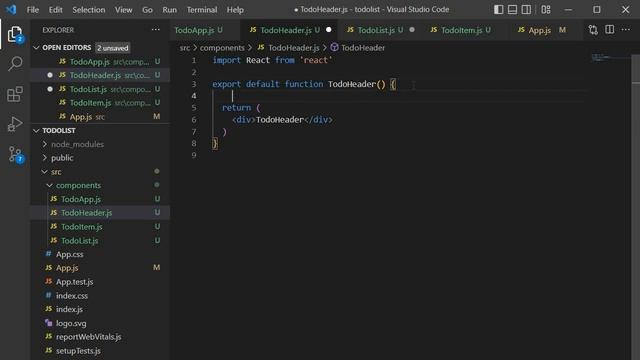Toggle the secondary side bar layout icon
The width and height of the screenshot is (640, 360).
(x=527, y=9)
